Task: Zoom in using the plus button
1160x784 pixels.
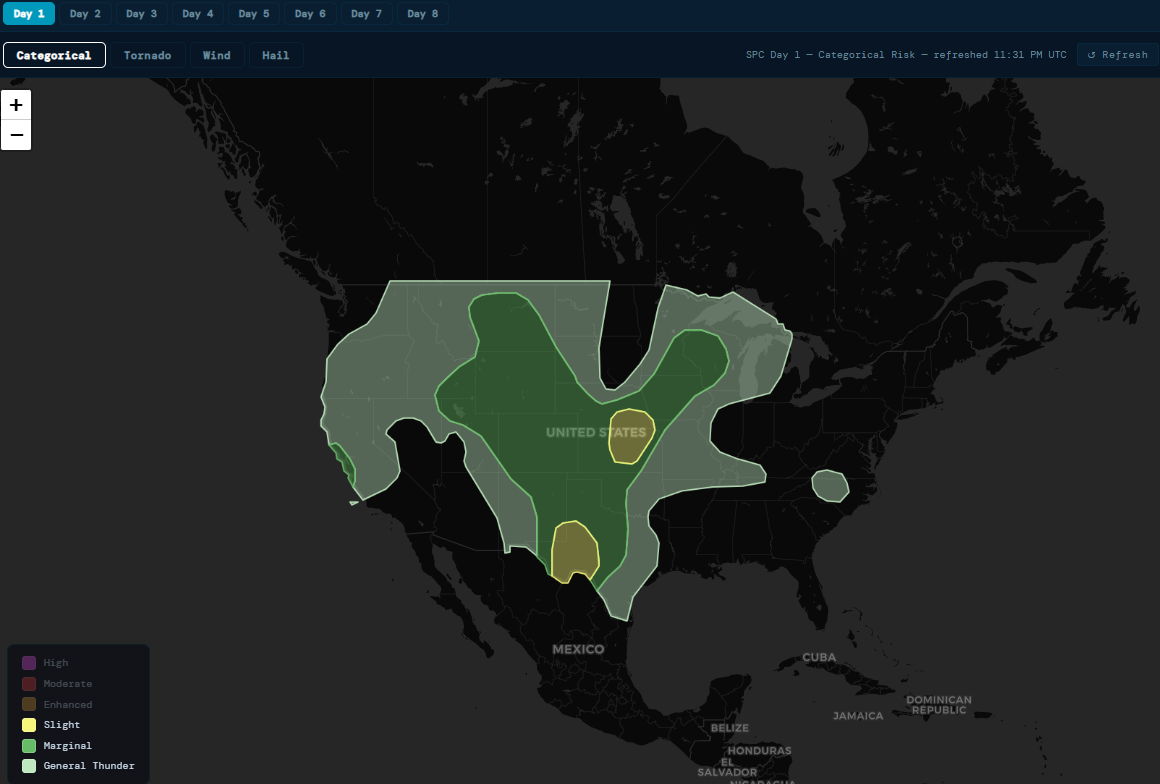Action: pos(15,104)
